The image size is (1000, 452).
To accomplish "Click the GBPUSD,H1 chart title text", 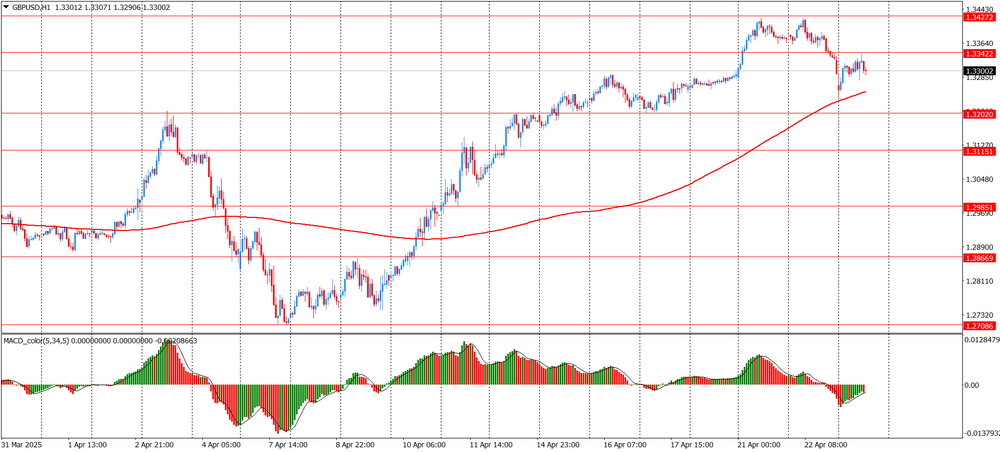I will [34, 7].
